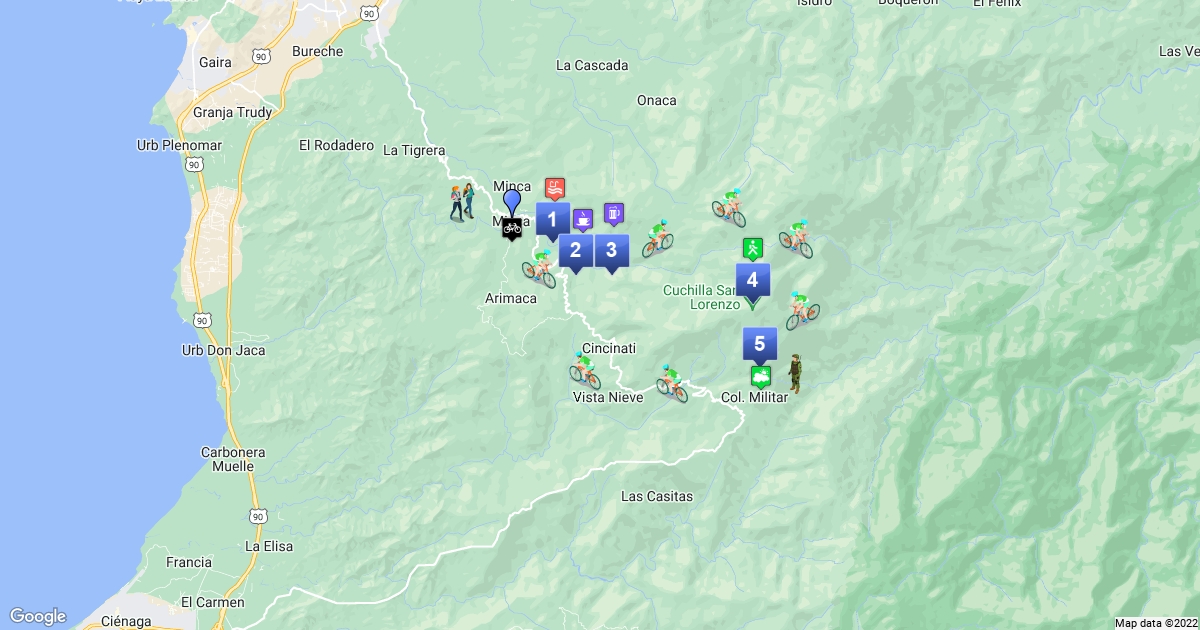
Task: Select numbered marker 2
Action: (x=575, y=251)
